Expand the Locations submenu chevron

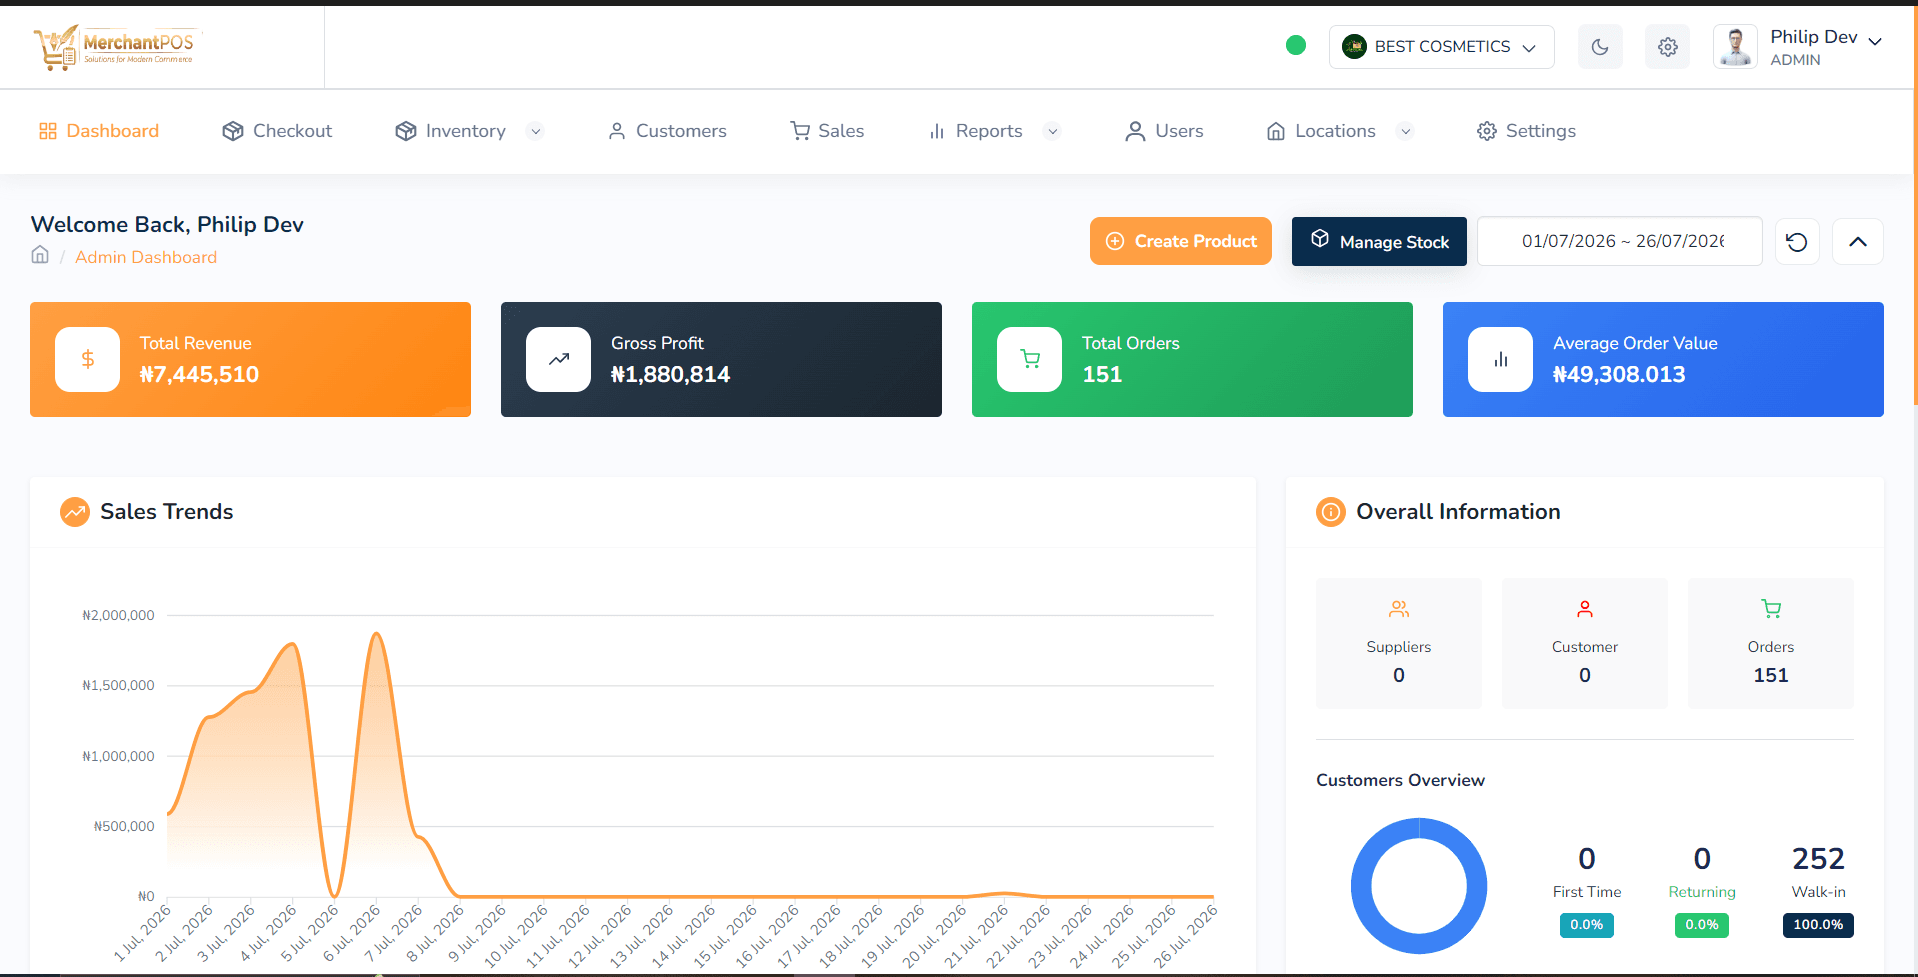click(x=1405, y=131)
